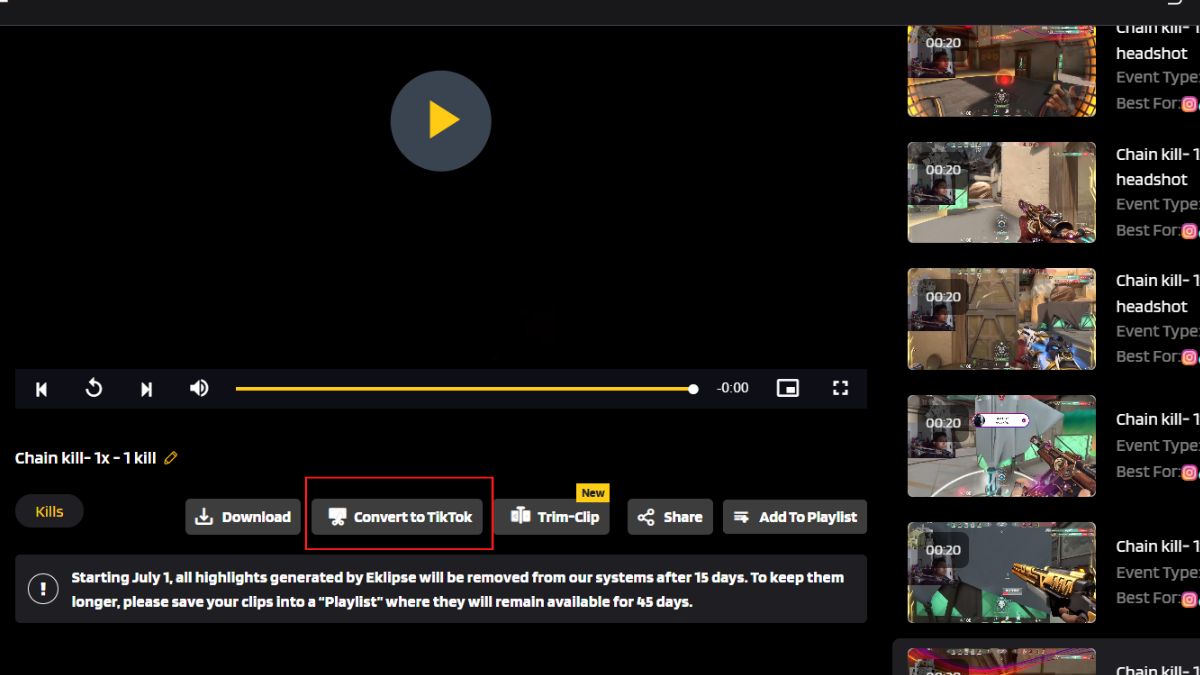Skip to previous clip in the player
The width and height of the screenshot is (1200, 675).
coord(41,388)
